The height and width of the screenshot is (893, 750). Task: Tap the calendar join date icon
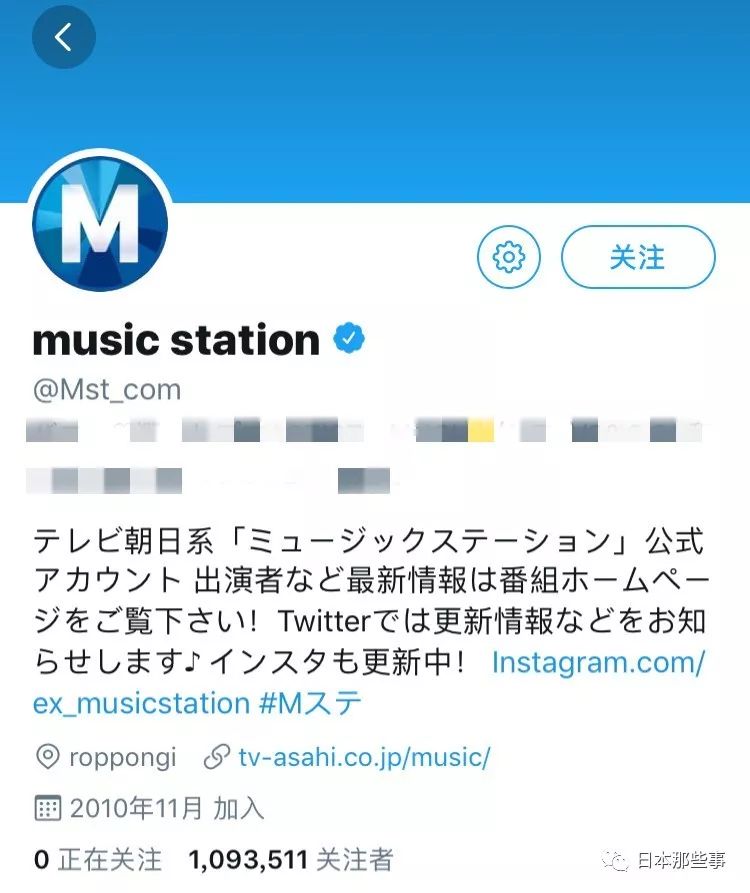[48, 808]
